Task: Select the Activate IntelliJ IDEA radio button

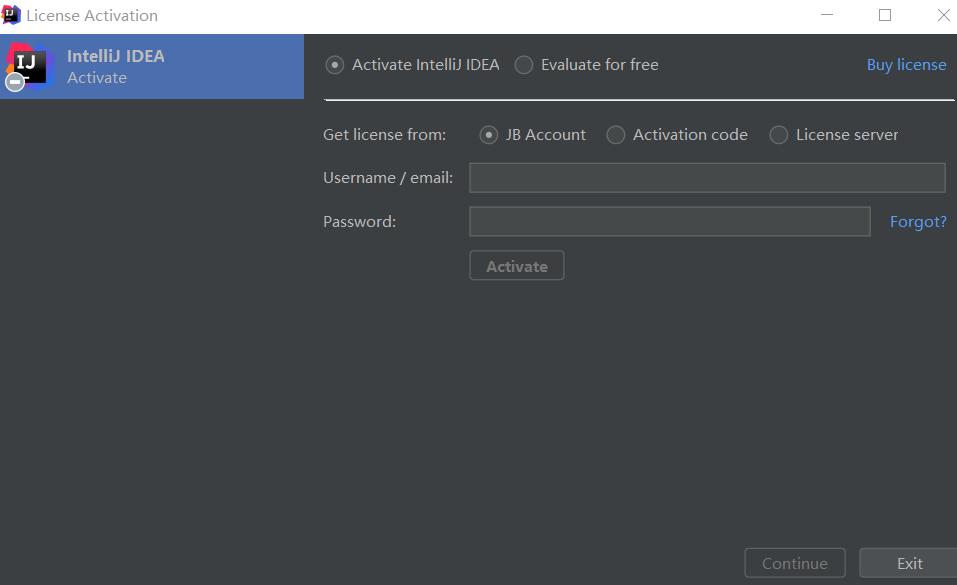Action: point(334,65)
